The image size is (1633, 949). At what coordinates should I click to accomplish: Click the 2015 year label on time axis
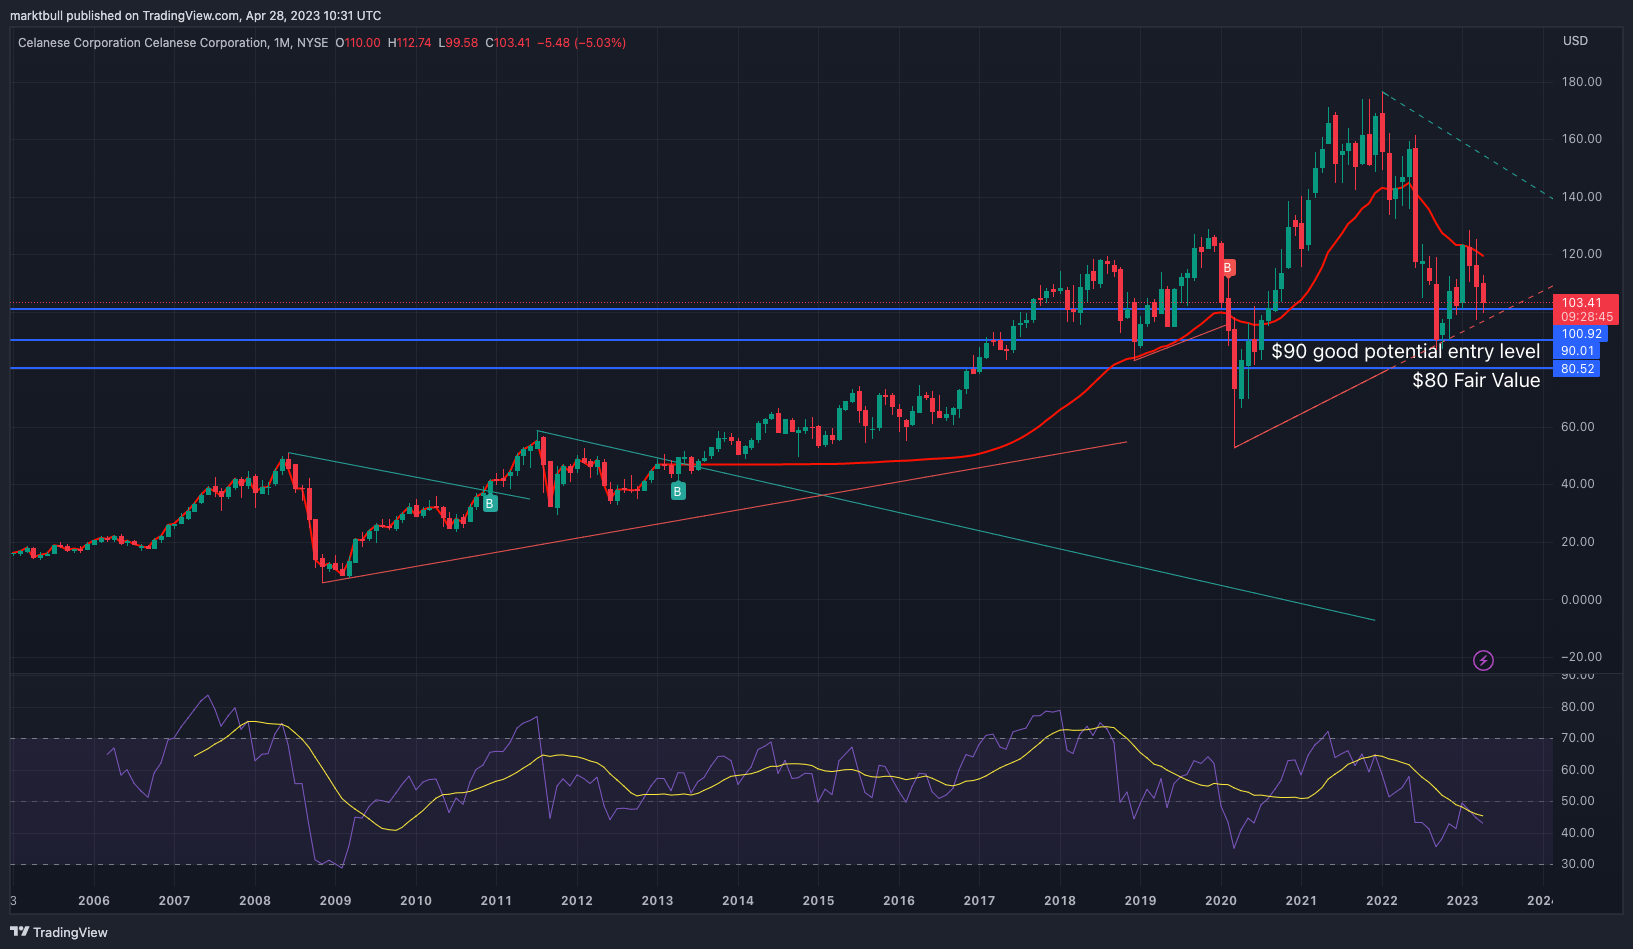[x=818, y=900]
